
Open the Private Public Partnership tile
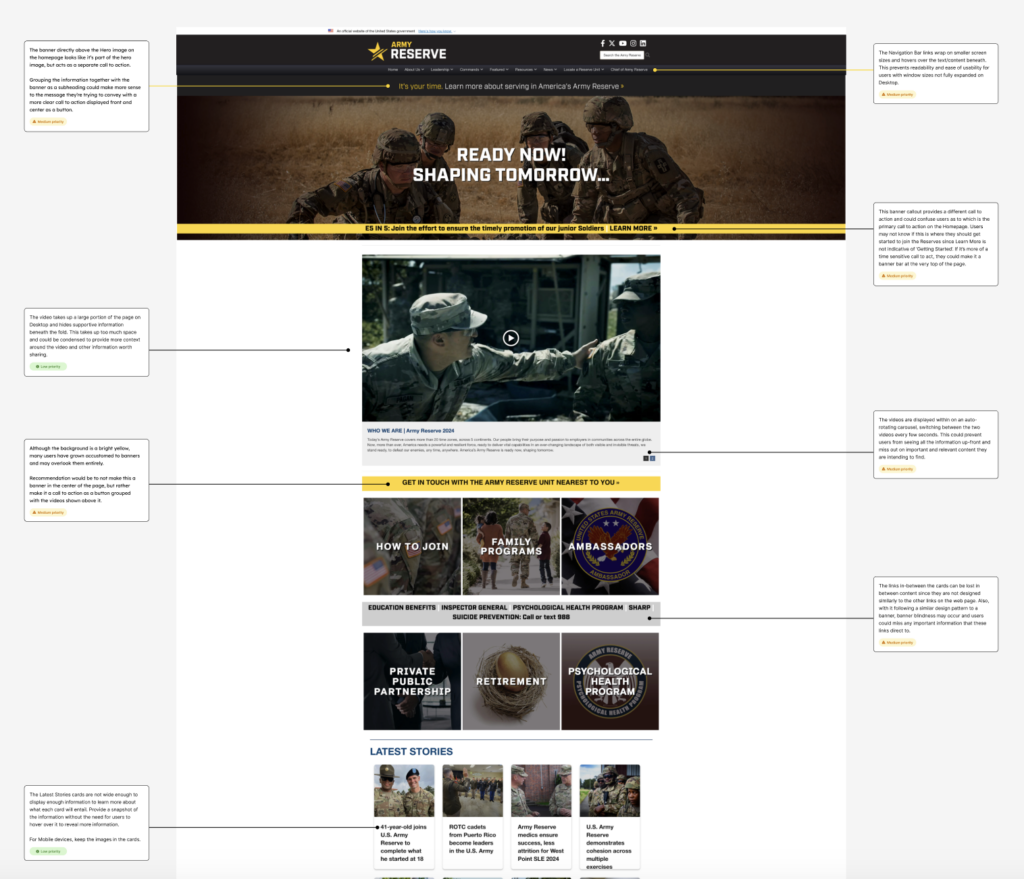[412, 681]
